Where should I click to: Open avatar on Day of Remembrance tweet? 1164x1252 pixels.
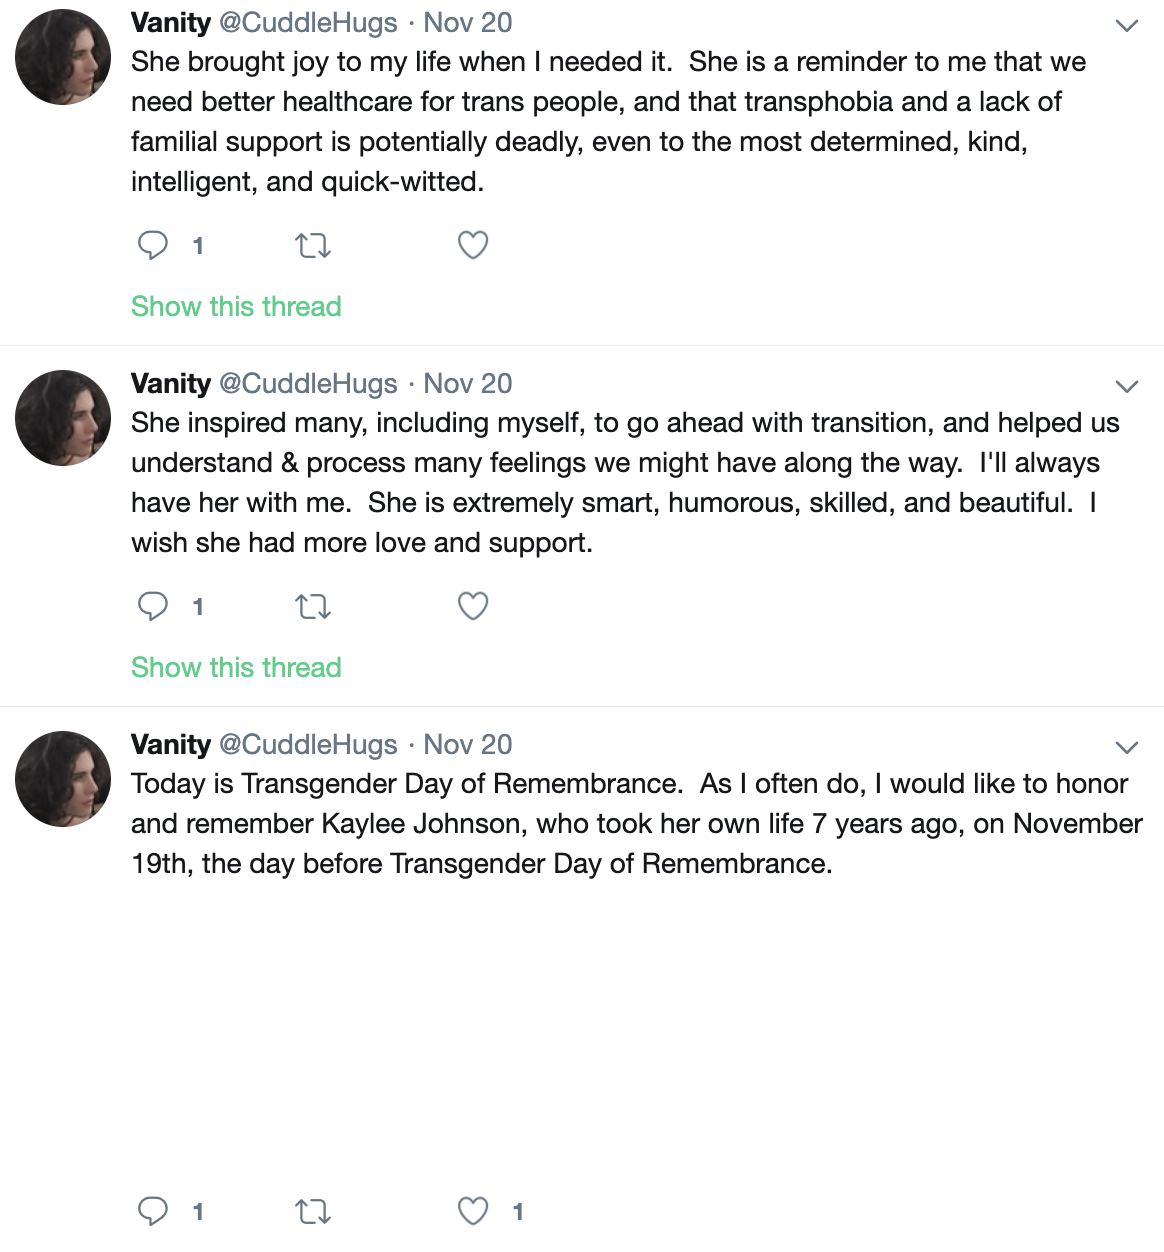pos(62,779)
